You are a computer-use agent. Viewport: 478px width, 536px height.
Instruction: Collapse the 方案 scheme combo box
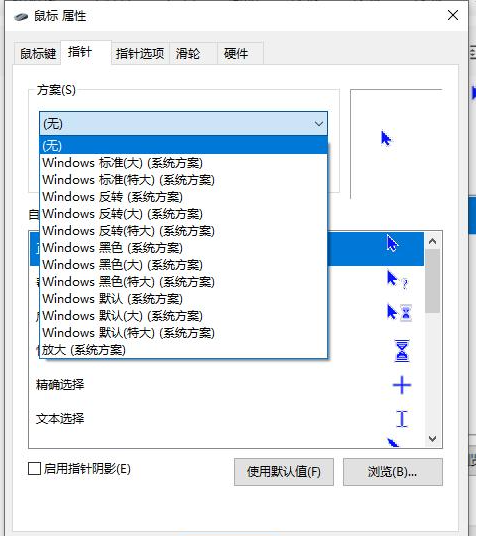tap(183, 123)
